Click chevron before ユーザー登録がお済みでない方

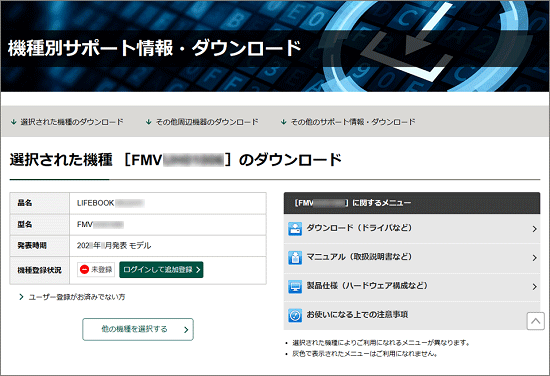click(21, 297)
